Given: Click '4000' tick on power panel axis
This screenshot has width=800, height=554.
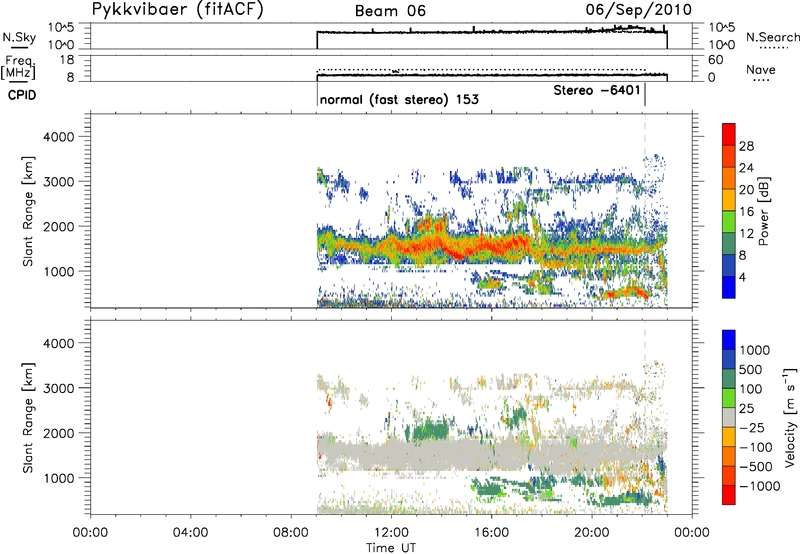Looking at the screenshot, I should point(58,137).
